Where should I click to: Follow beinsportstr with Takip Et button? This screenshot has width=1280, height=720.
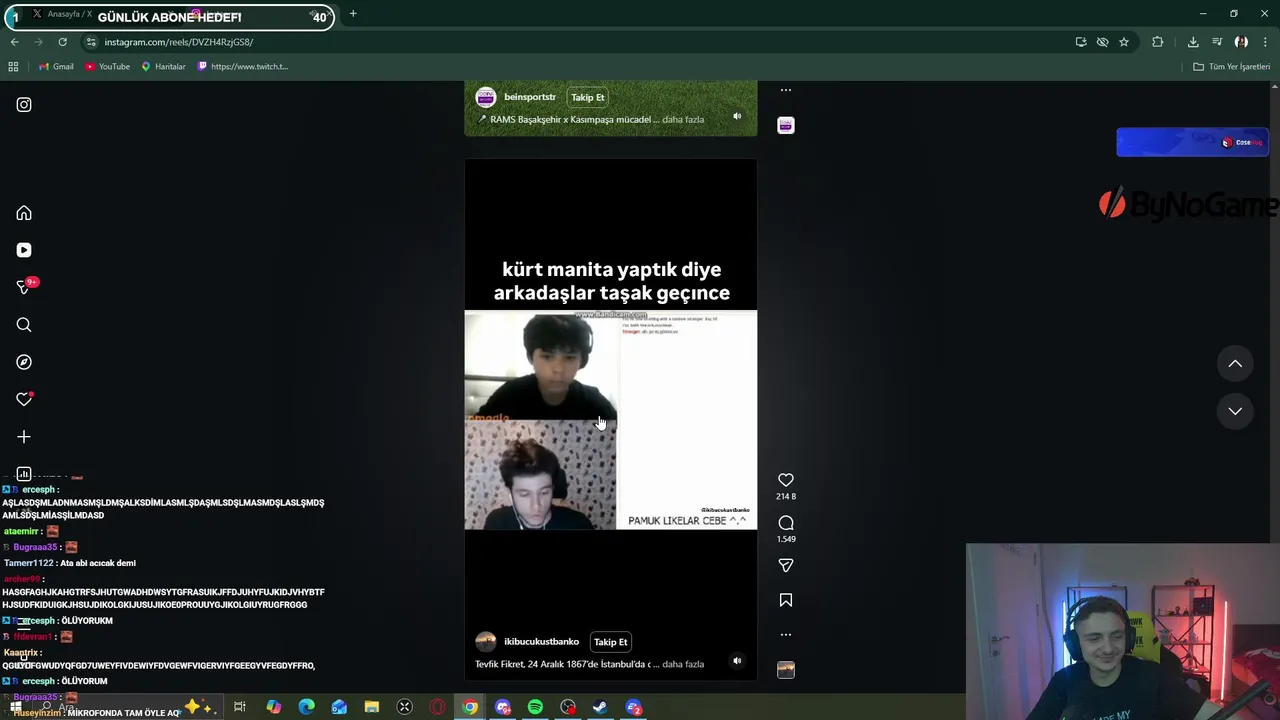[588, 97]
